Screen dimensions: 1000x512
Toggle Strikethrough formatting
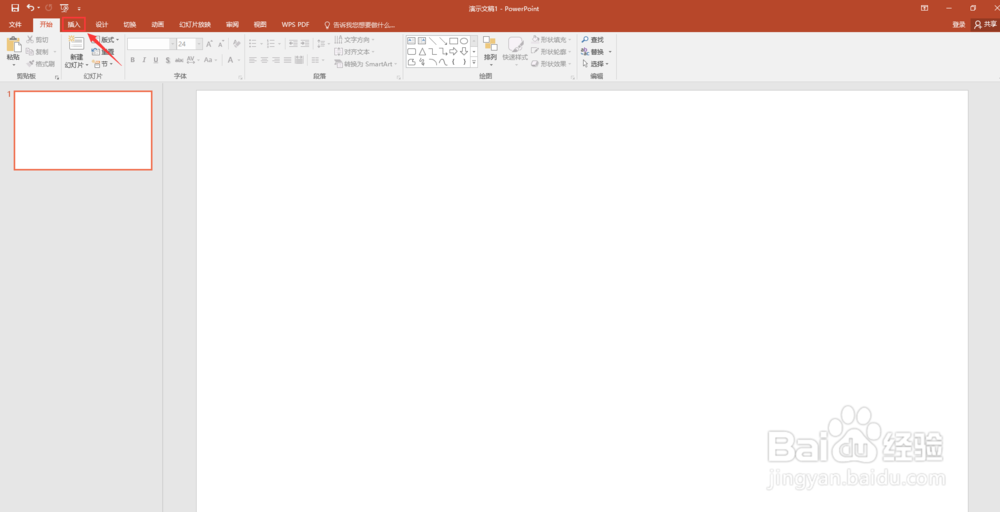(179, 60)
